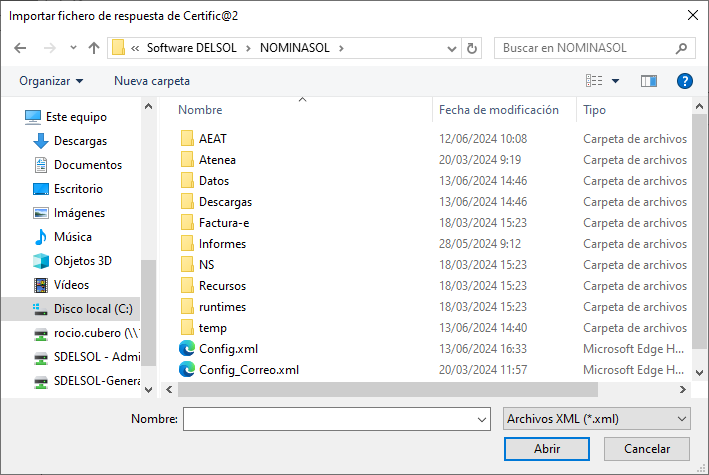Image resolution: width=709 pixels, height=475 pixels.
Task: Click the Abrir button
Action: pos(547,449)
